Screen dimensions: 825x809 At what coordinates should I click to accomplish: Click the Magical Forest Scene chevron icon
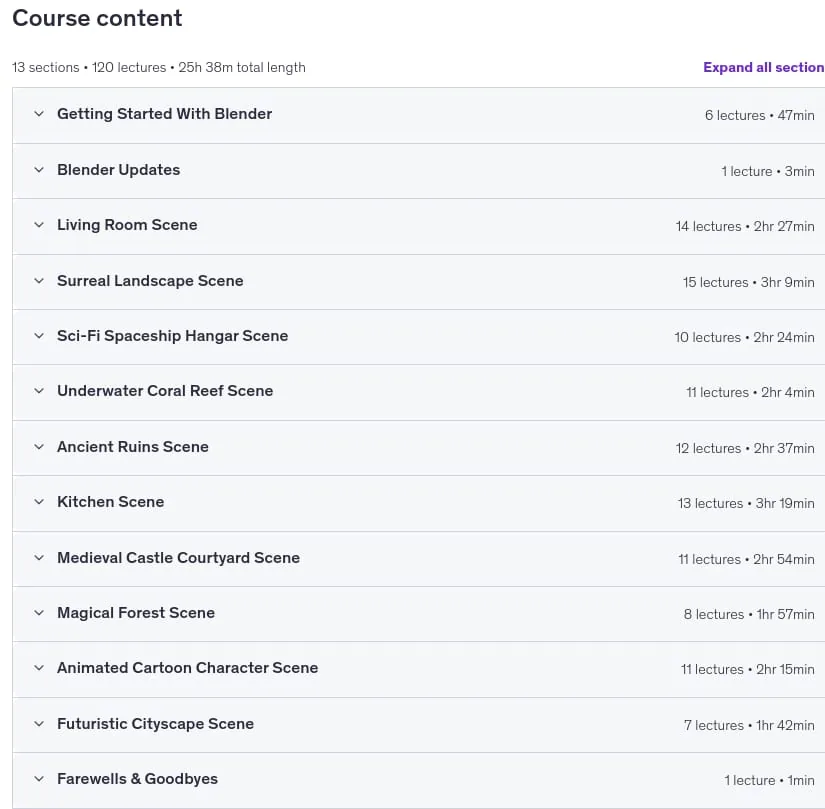(x=39, y=613)
